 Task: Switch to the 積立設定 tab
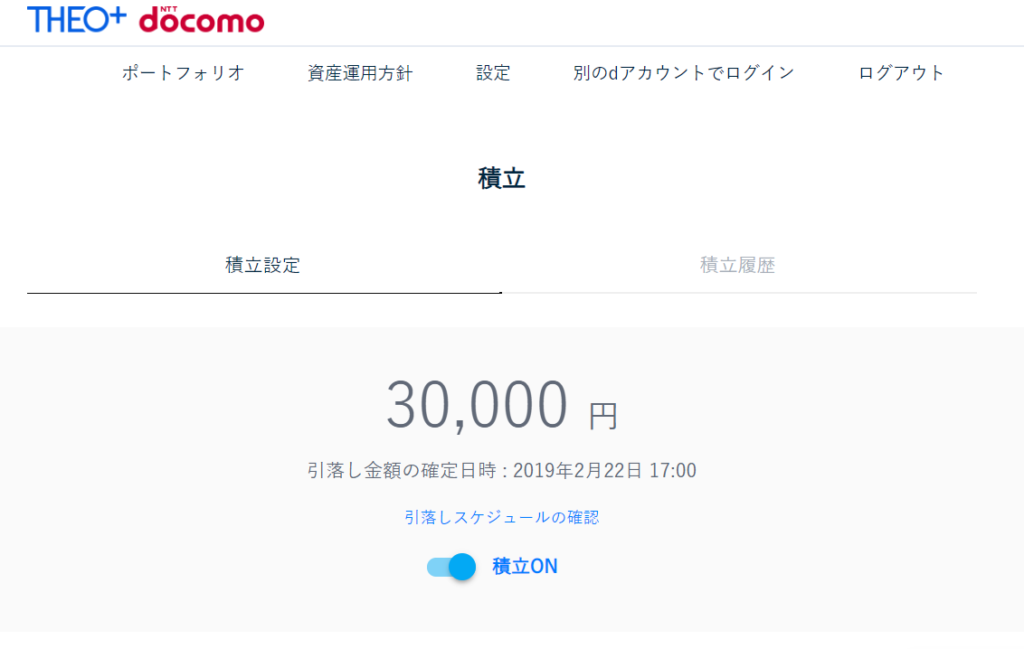(x=263, y=265)
